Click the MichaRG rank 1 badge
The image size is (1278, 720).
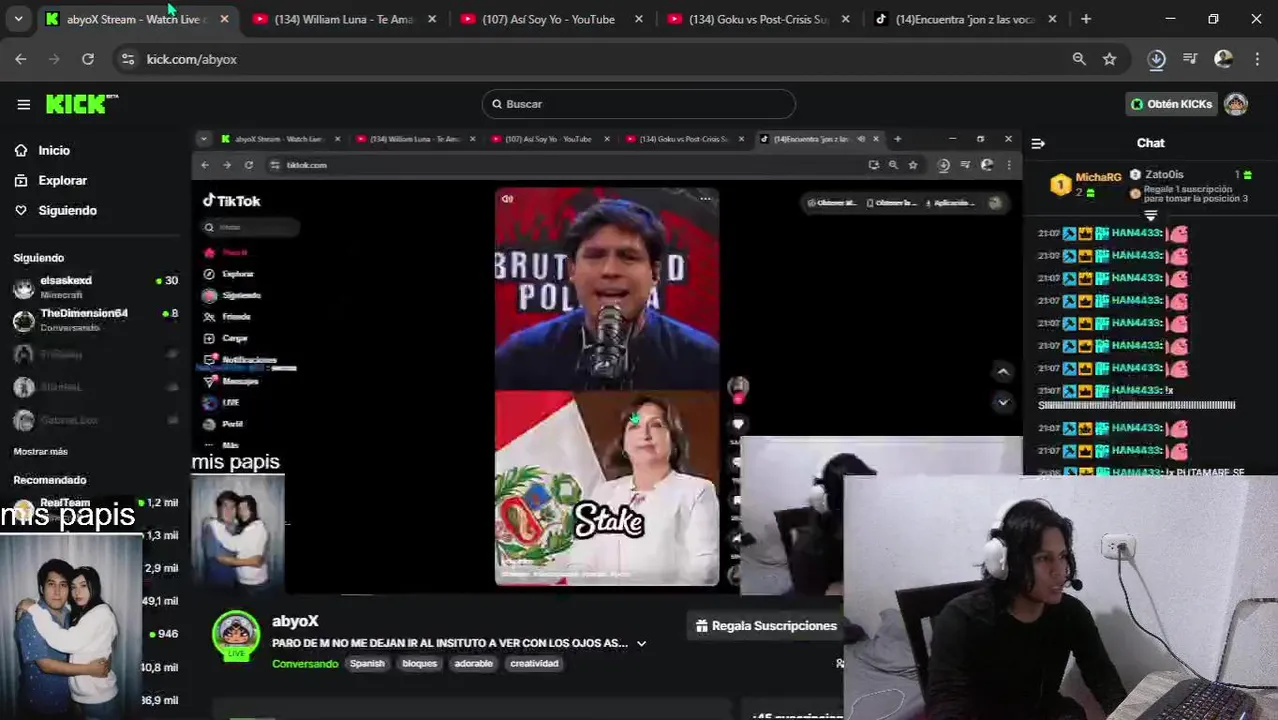coord(1060,185)
